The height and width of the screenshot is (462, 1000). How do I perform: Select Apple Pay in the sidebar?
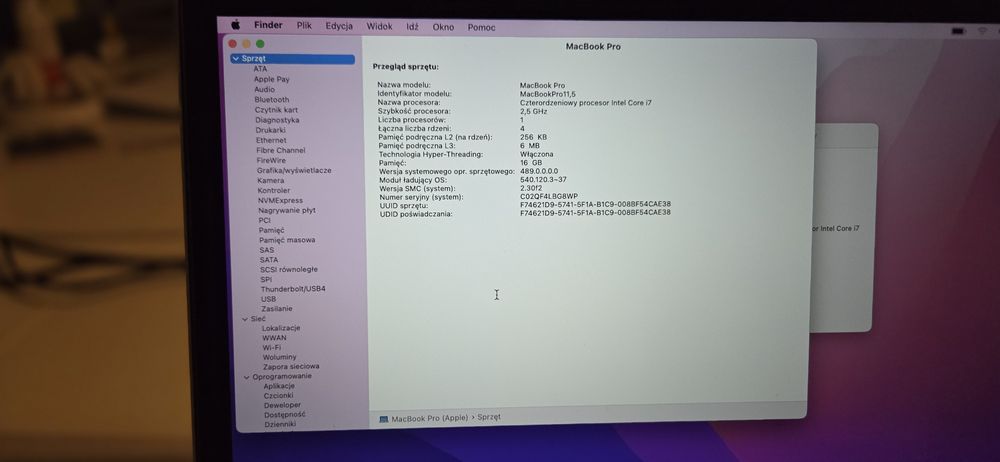tap(272, 79)
